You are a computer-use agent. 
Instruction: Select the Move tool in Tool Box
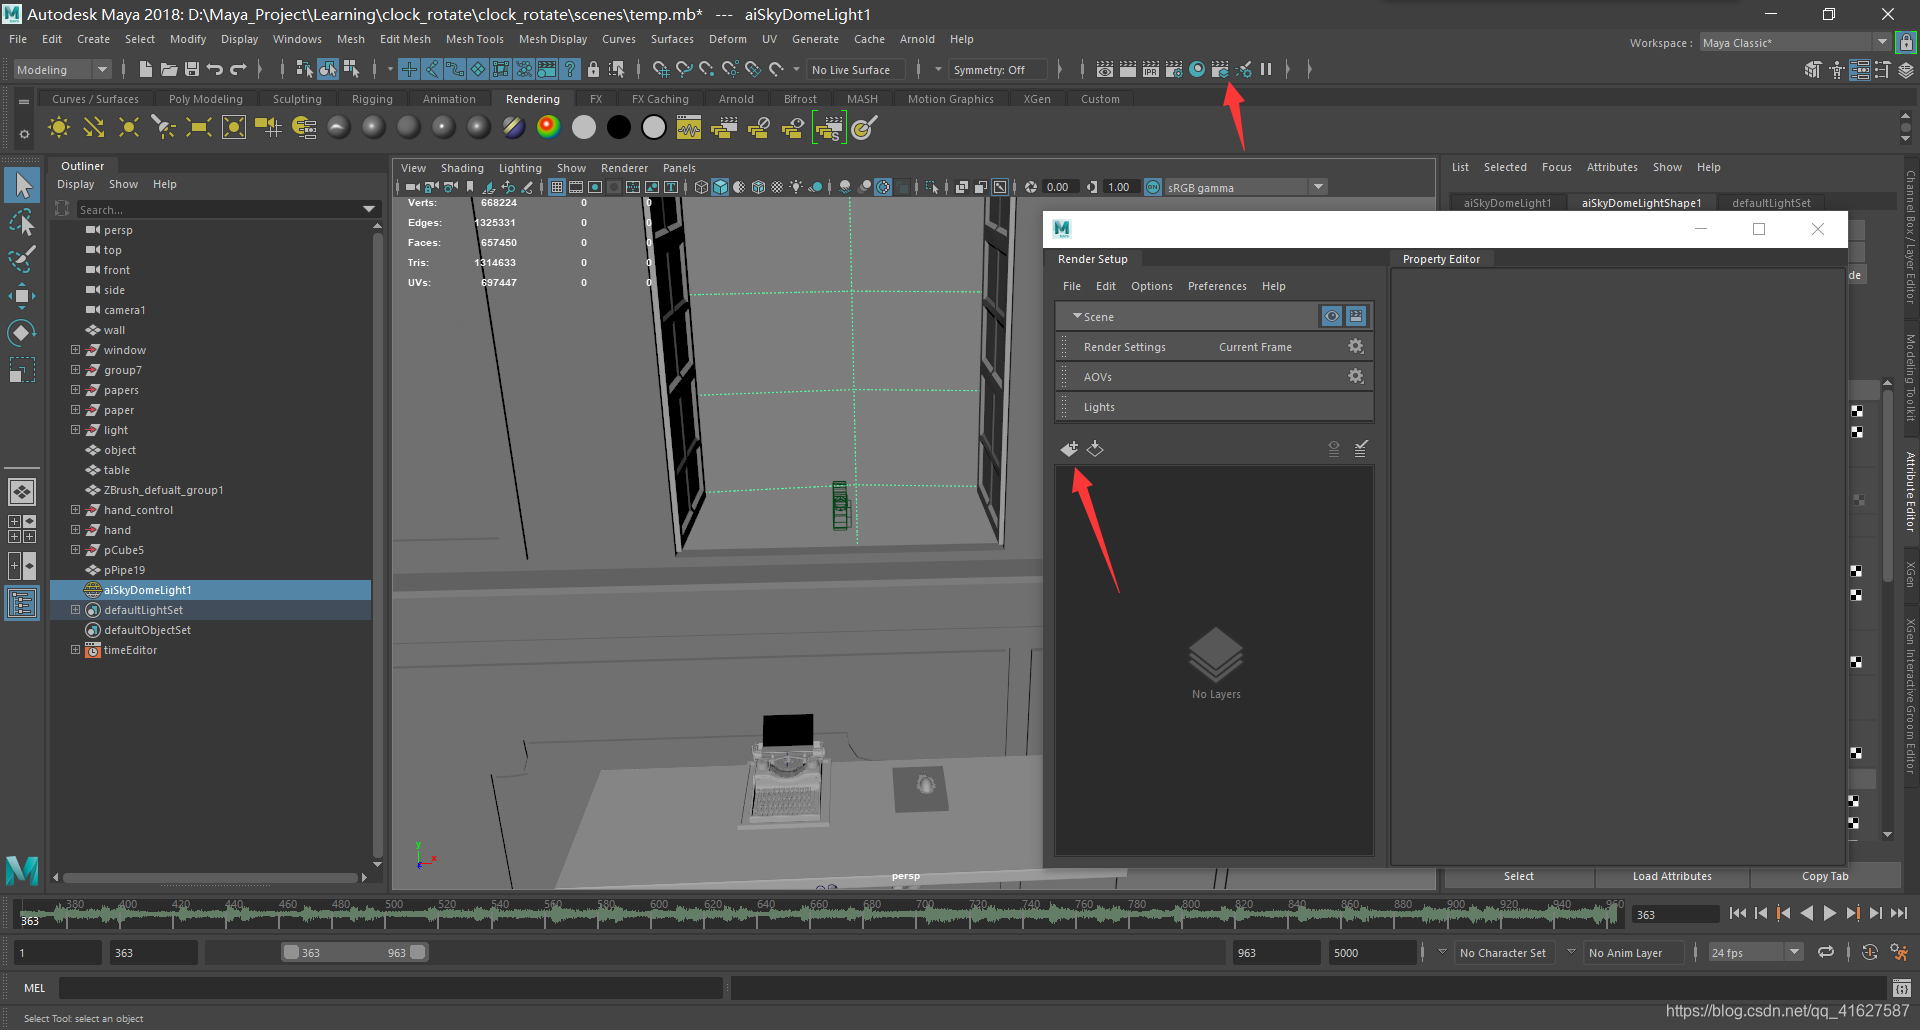click(22, 295)
